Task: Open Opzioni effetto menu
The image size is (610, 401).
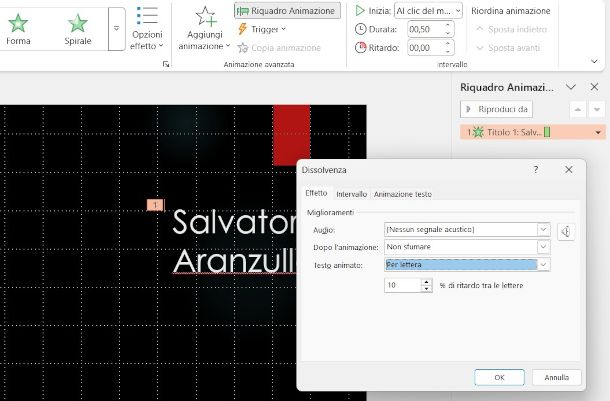Action: click(146, 29)
